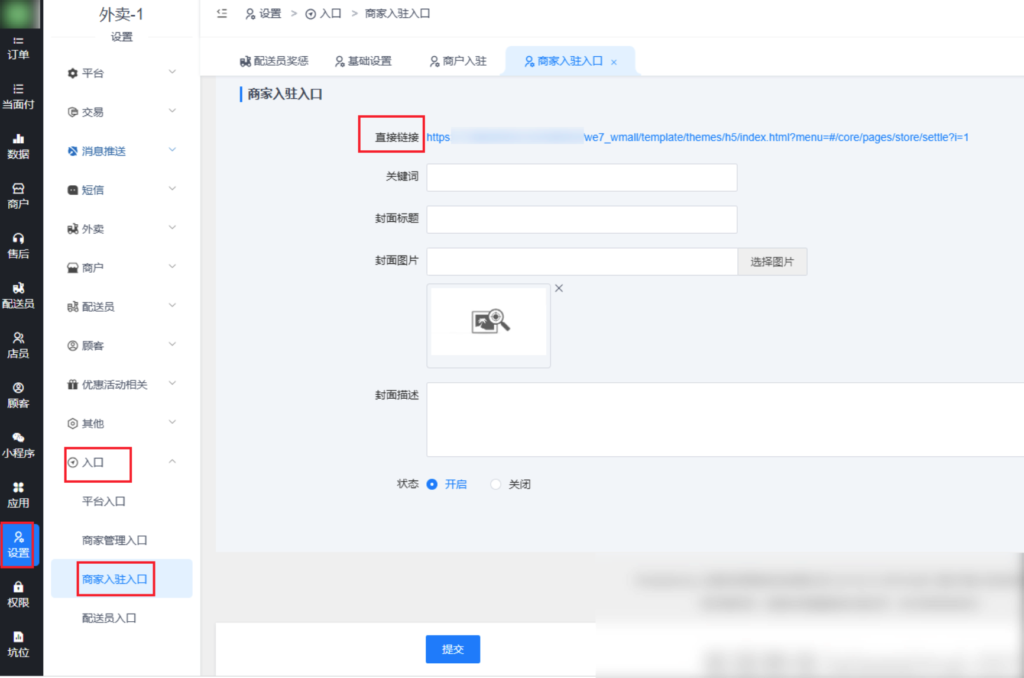1024x678 pixels.
Task: Click the 关键词 input field
Action: point(580,178)
